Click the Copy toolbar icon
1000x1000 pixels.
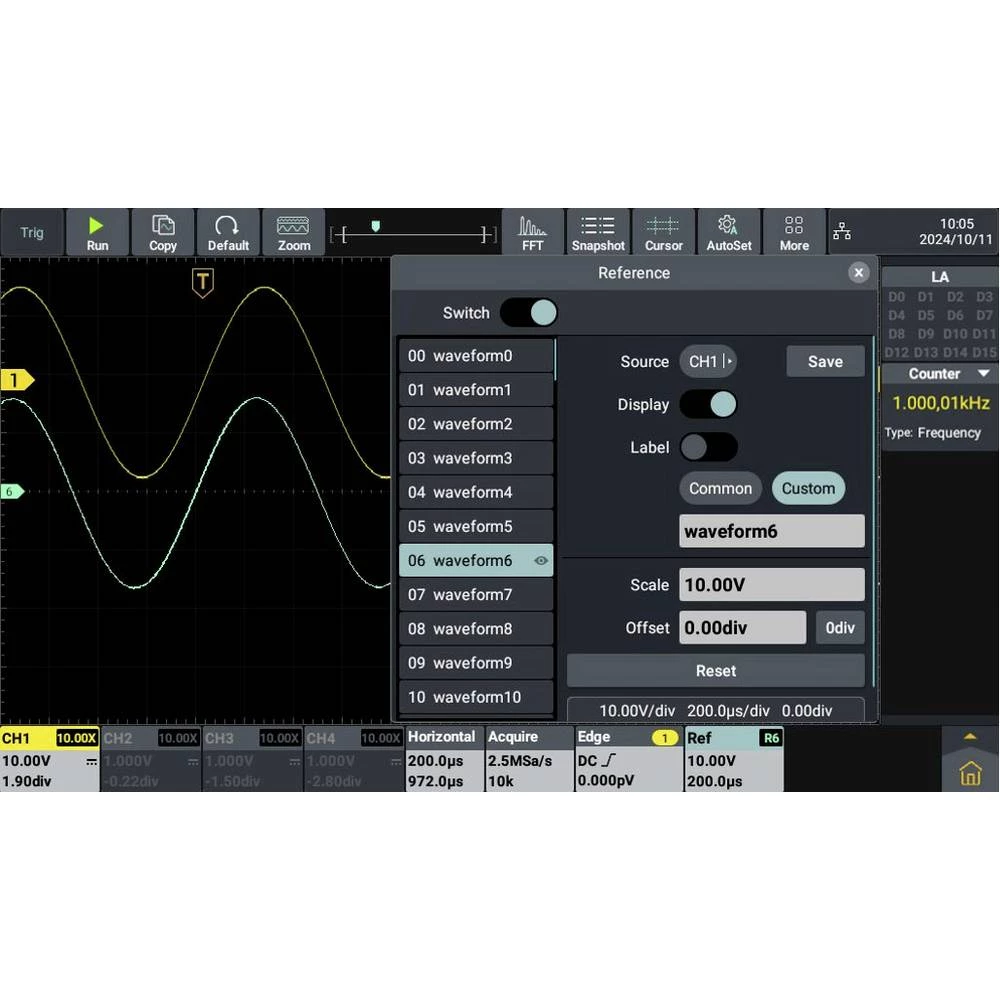pyautogui.click(x=162, y=233)
